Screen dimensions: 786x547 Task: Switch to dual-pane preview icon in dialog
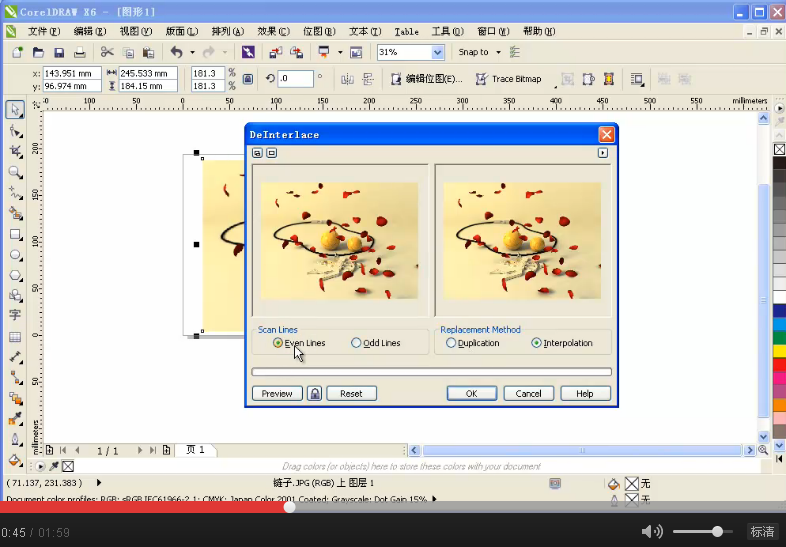pos(257,153)
